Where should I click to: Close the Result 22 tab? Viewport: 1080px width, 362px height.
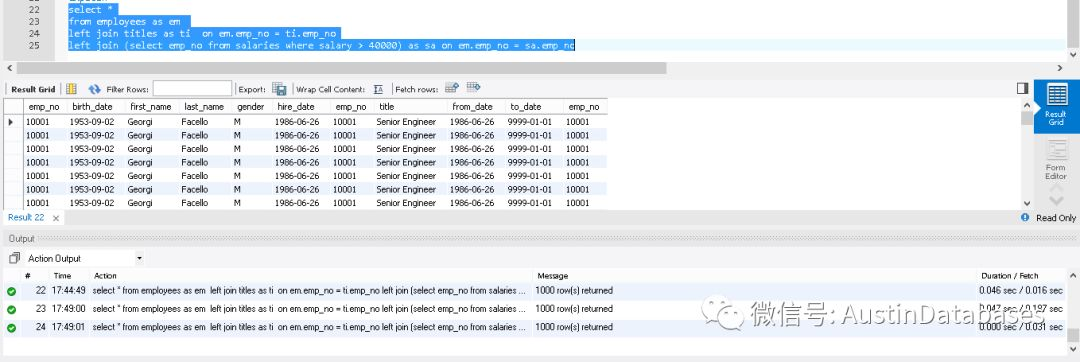[56, 218]
